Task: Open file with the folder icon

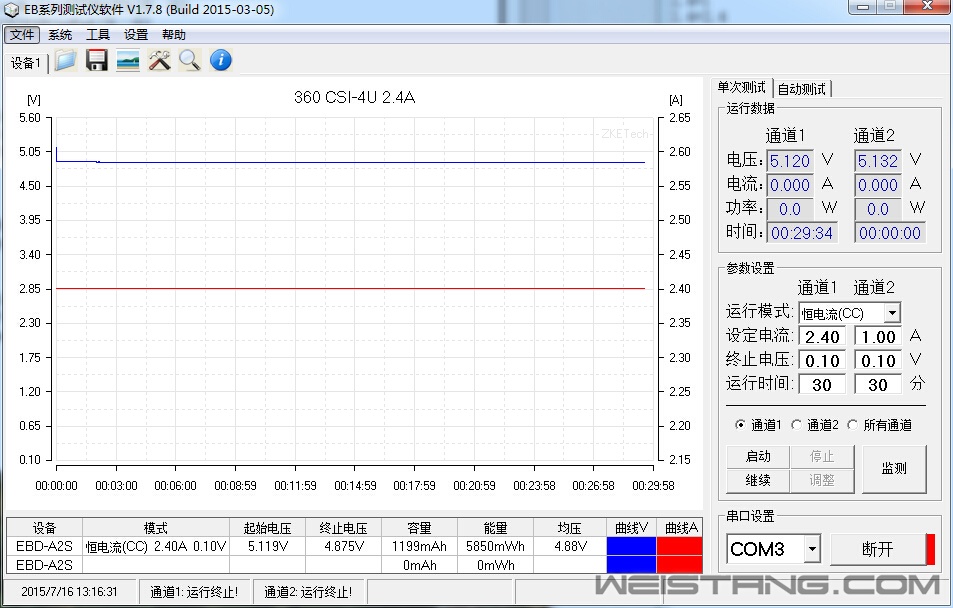Action: (x=65, y=60)
